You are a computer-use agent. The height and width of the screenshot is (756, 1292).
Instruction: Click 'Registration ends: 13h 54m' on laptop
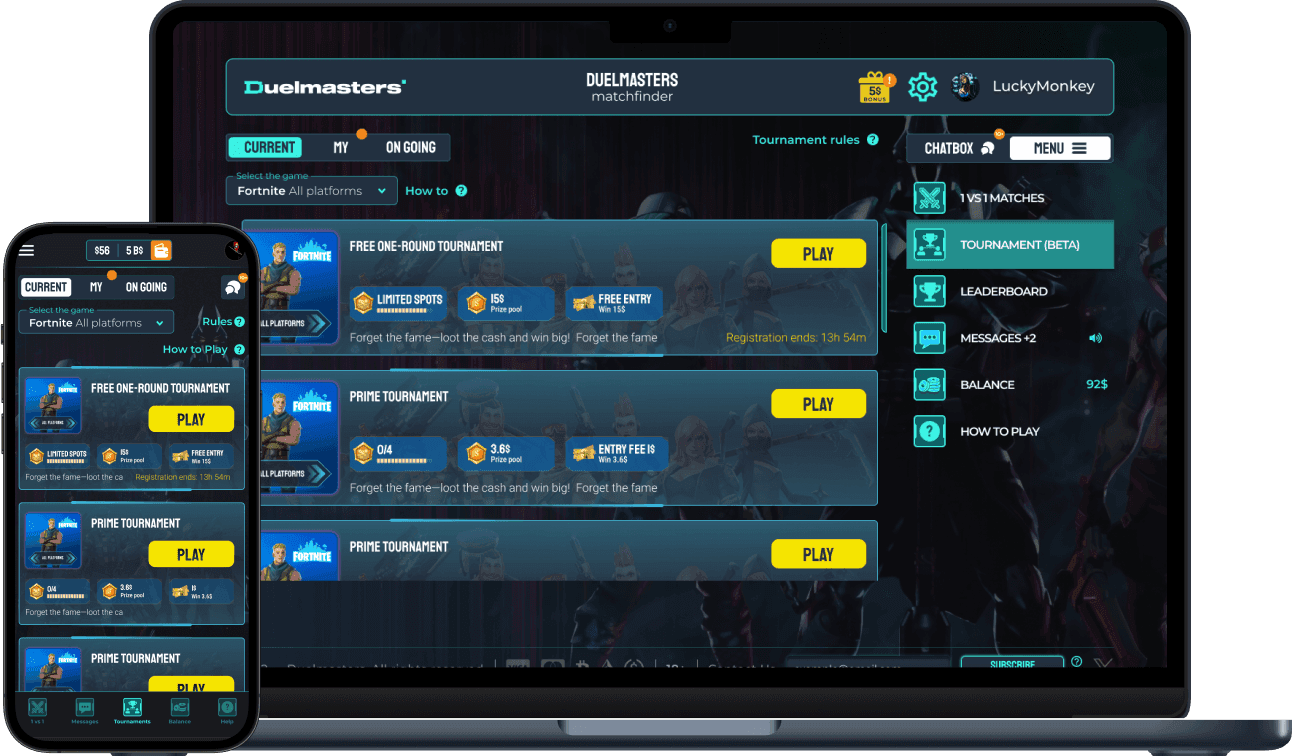pyautogui.click(x=796, y=338)
